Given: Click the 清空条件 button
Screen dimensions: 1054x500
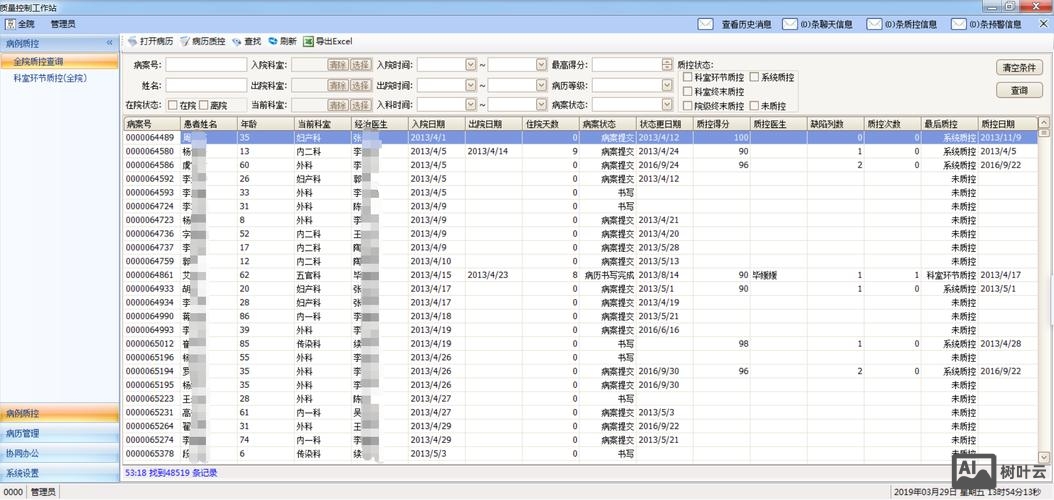Looking at the screenshot, I should coord(1019,68).
